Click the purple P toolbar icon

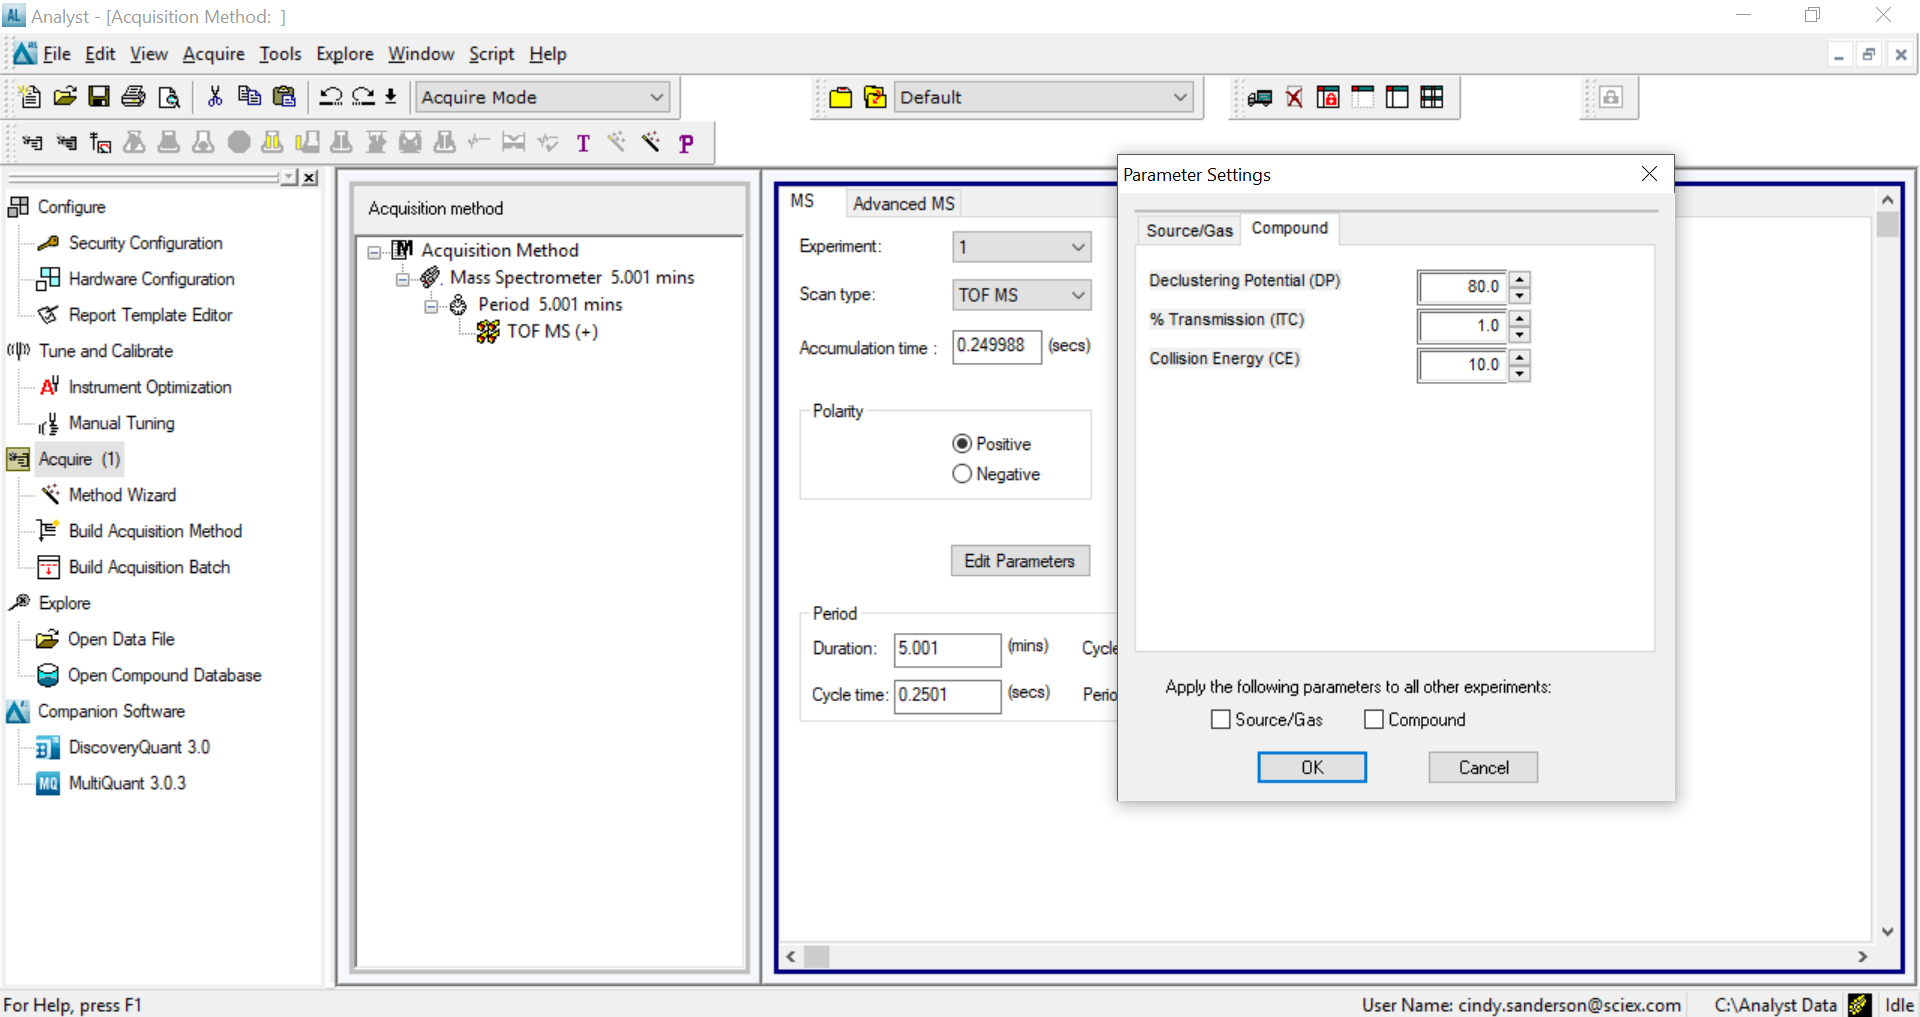(x=686, y=143)
